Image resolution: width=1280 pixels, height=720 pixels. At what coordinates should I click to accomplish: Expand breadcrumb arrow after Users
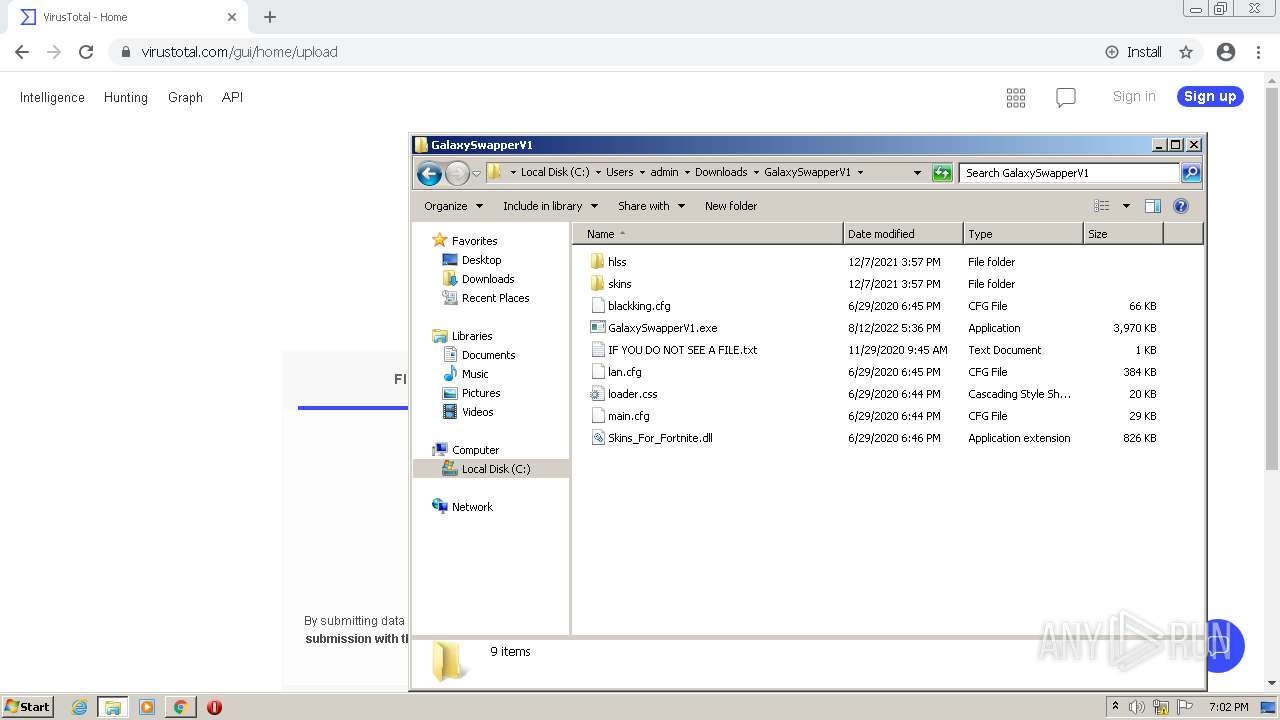point(642,172)
